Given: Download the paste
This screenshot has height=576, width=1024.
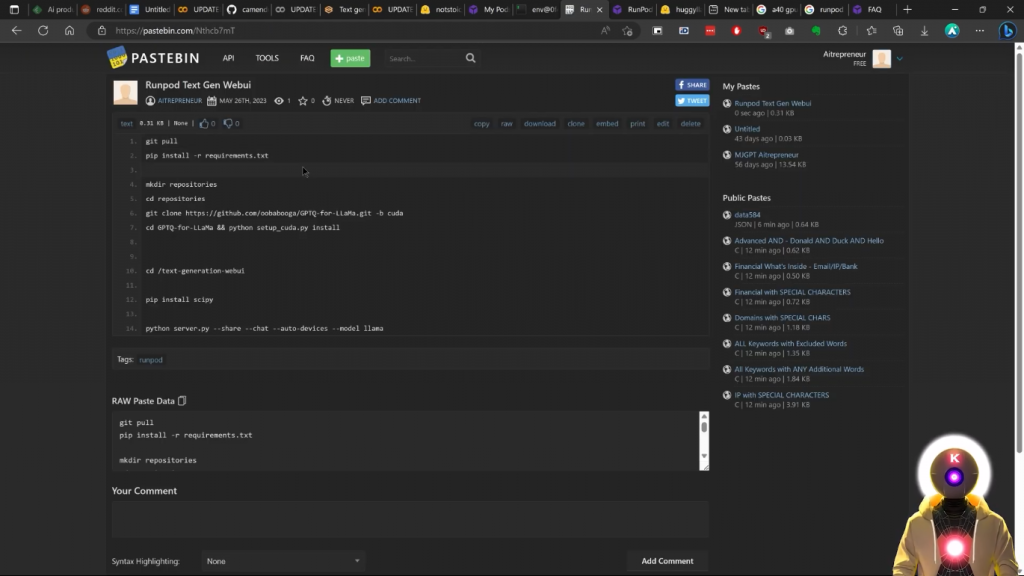Looking at the screenshot, I should click(539, 123).
